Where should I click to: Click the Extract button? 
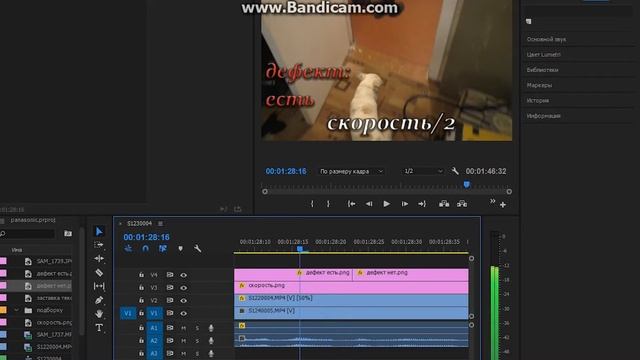pyautogui.click(x=462, y=204)
